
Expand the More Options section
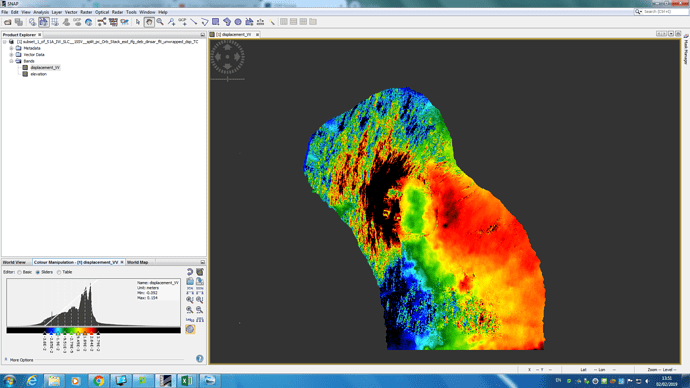[x=19, y=360]
